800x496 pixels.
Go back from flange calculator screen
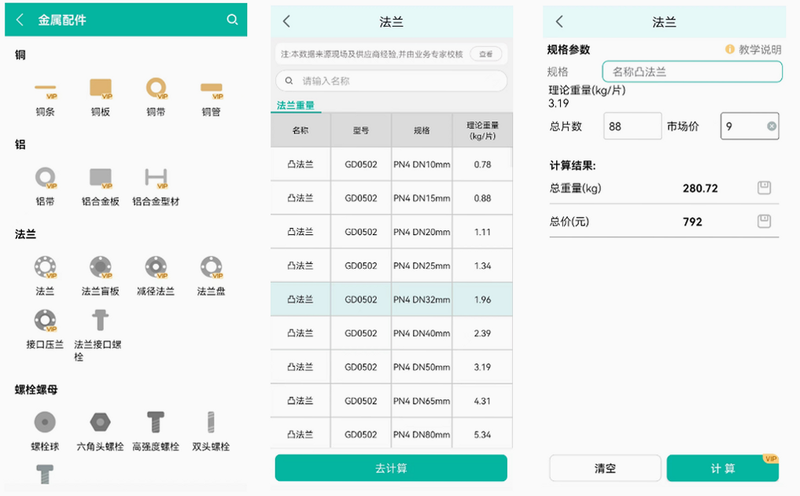pos(560,21)
